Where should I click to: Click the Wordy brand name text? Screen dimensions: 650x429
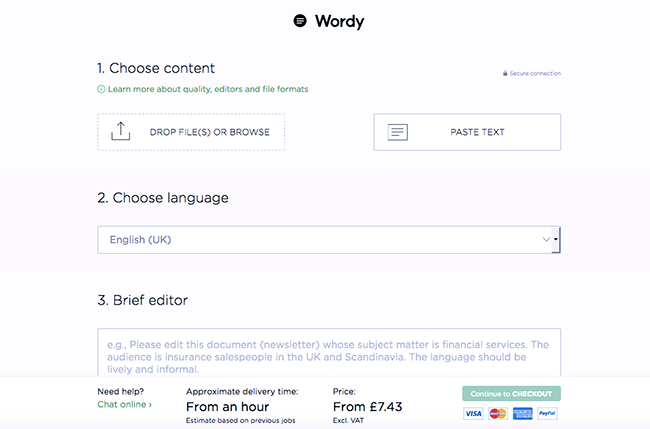pyautogui.click(x=340, y=22)
